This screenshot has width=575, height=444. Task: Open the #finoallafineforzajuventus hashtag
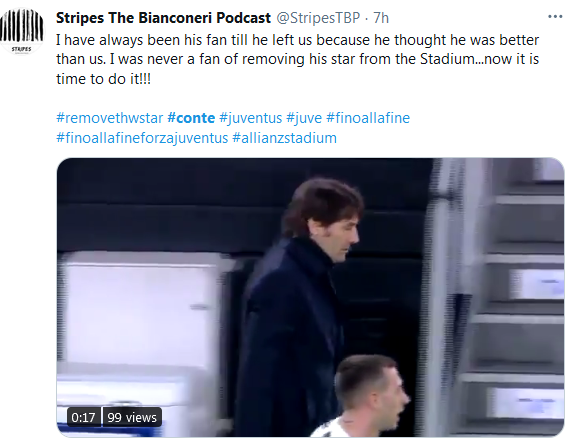[x=142, y=138]
